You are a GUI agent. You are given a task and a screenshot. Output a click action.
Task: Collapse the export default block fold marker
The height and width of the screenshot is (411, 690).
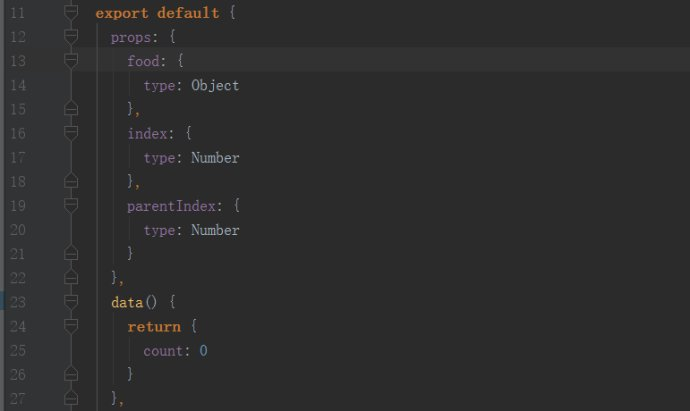click(x=70, y=13)
